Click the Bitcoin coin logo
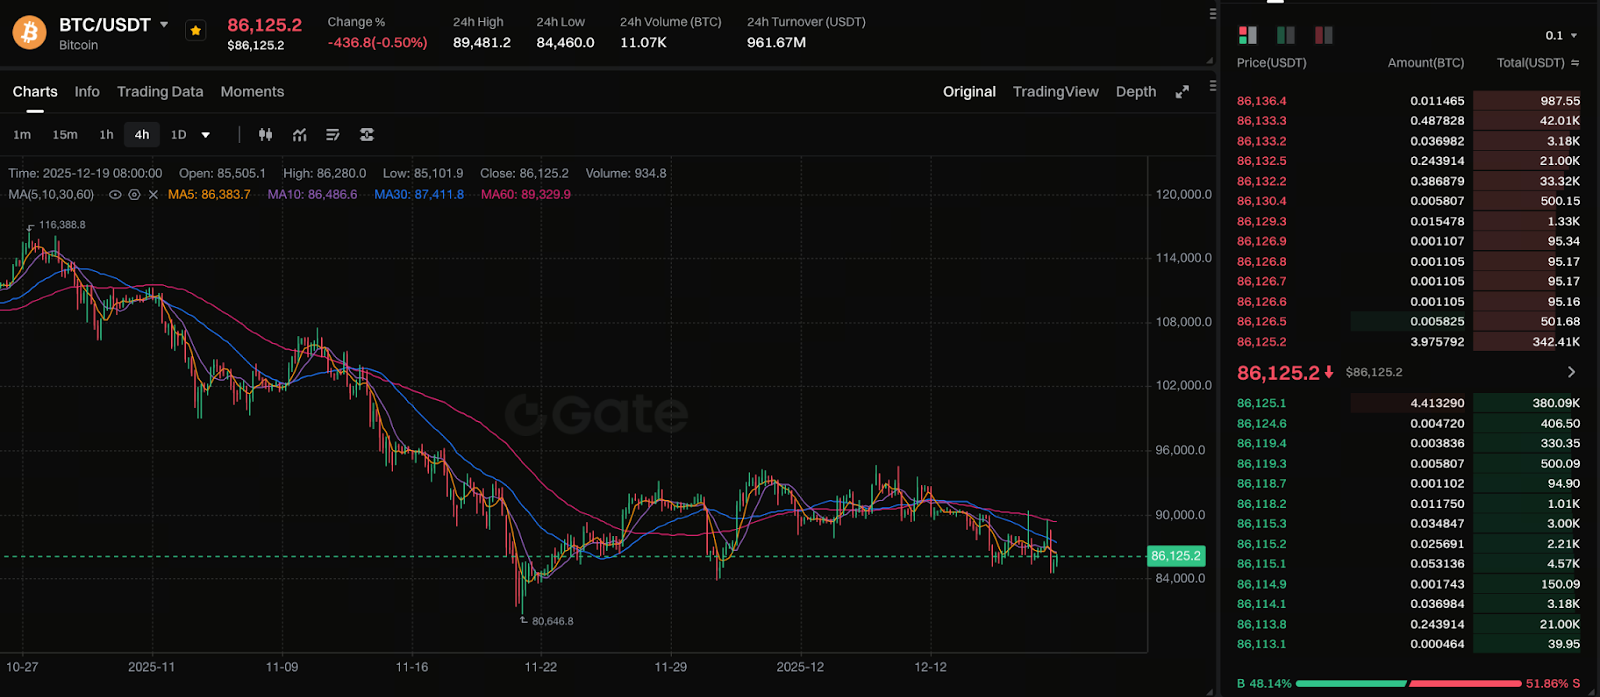This screenshot has height=697, width=1600. 29,33
